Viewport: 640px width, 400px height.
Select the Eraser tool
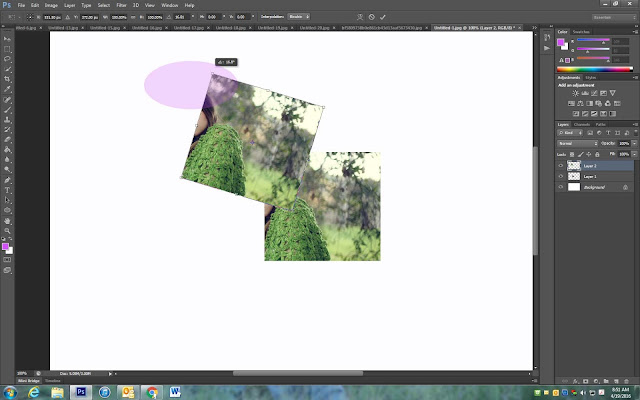[7, 140]
